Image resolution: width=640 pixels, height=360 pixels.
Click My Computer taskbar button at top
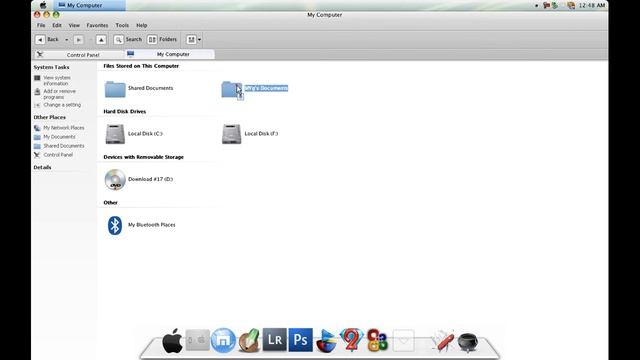(x=89, y=5)
